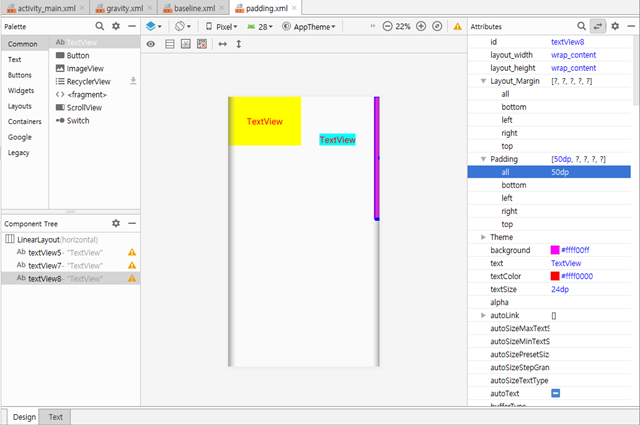This screenshot has width=640, height=426.
Task: Open layout_width wrap_content value
Action: 590,55
